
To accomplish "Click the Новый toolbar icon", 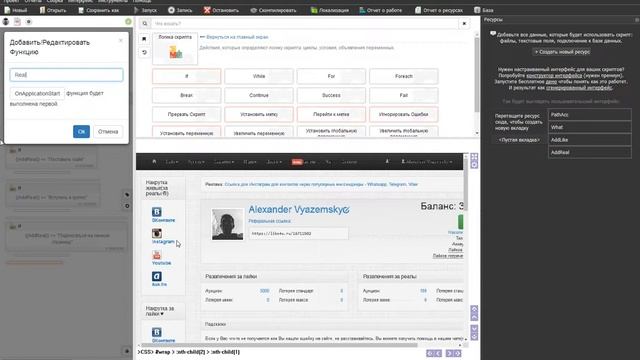I will coord(7,10).
